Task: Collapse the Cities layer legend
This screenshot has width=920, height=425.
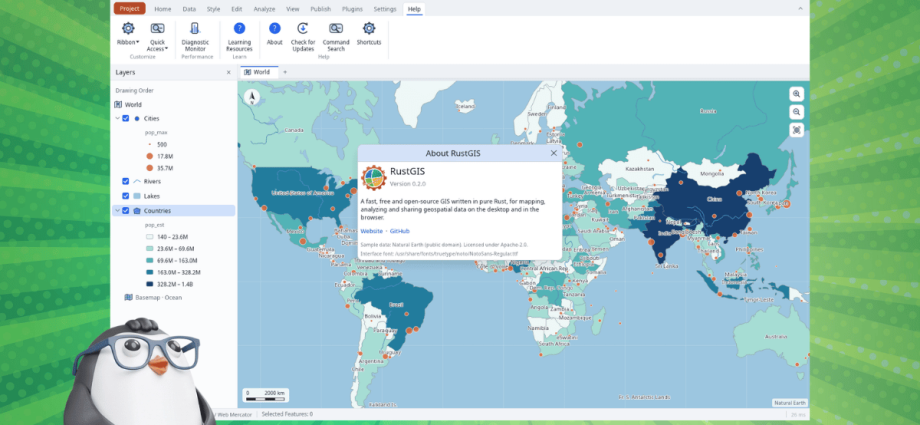Action: [x=117, y=119]
